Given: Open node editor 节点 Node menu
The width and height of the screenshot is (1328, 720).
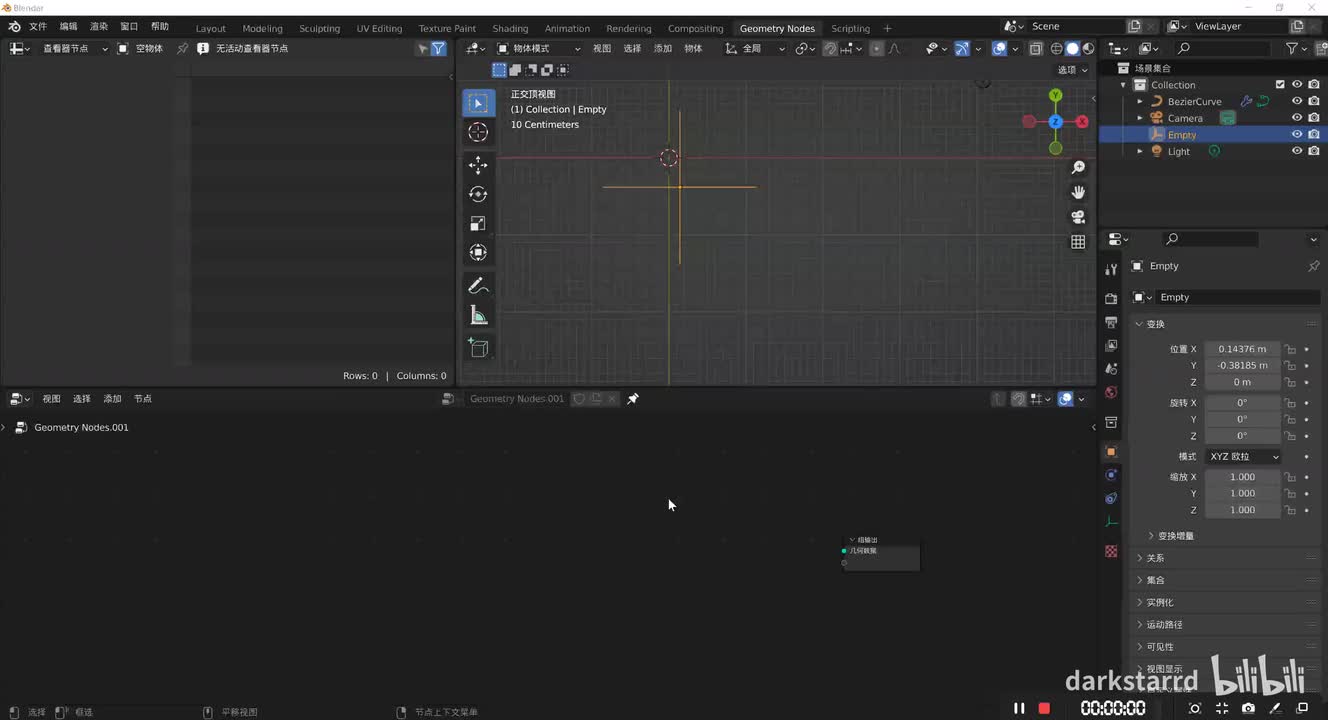Looking at the screenshot, I should tap(143, 399).
